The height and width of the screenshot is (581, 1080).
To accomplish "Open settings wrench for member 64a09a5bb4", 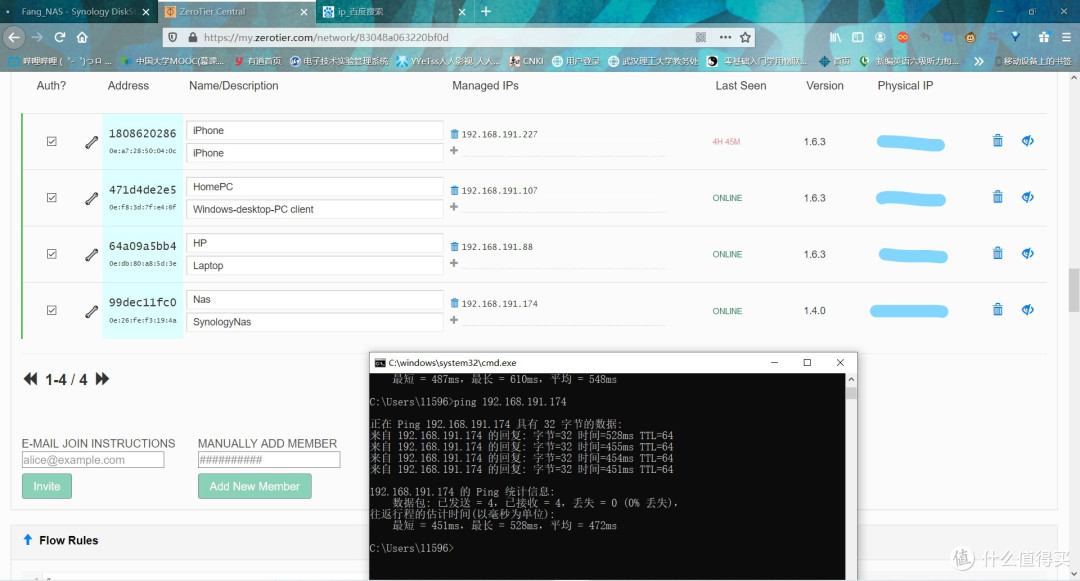I will click(x=91, y=255).
